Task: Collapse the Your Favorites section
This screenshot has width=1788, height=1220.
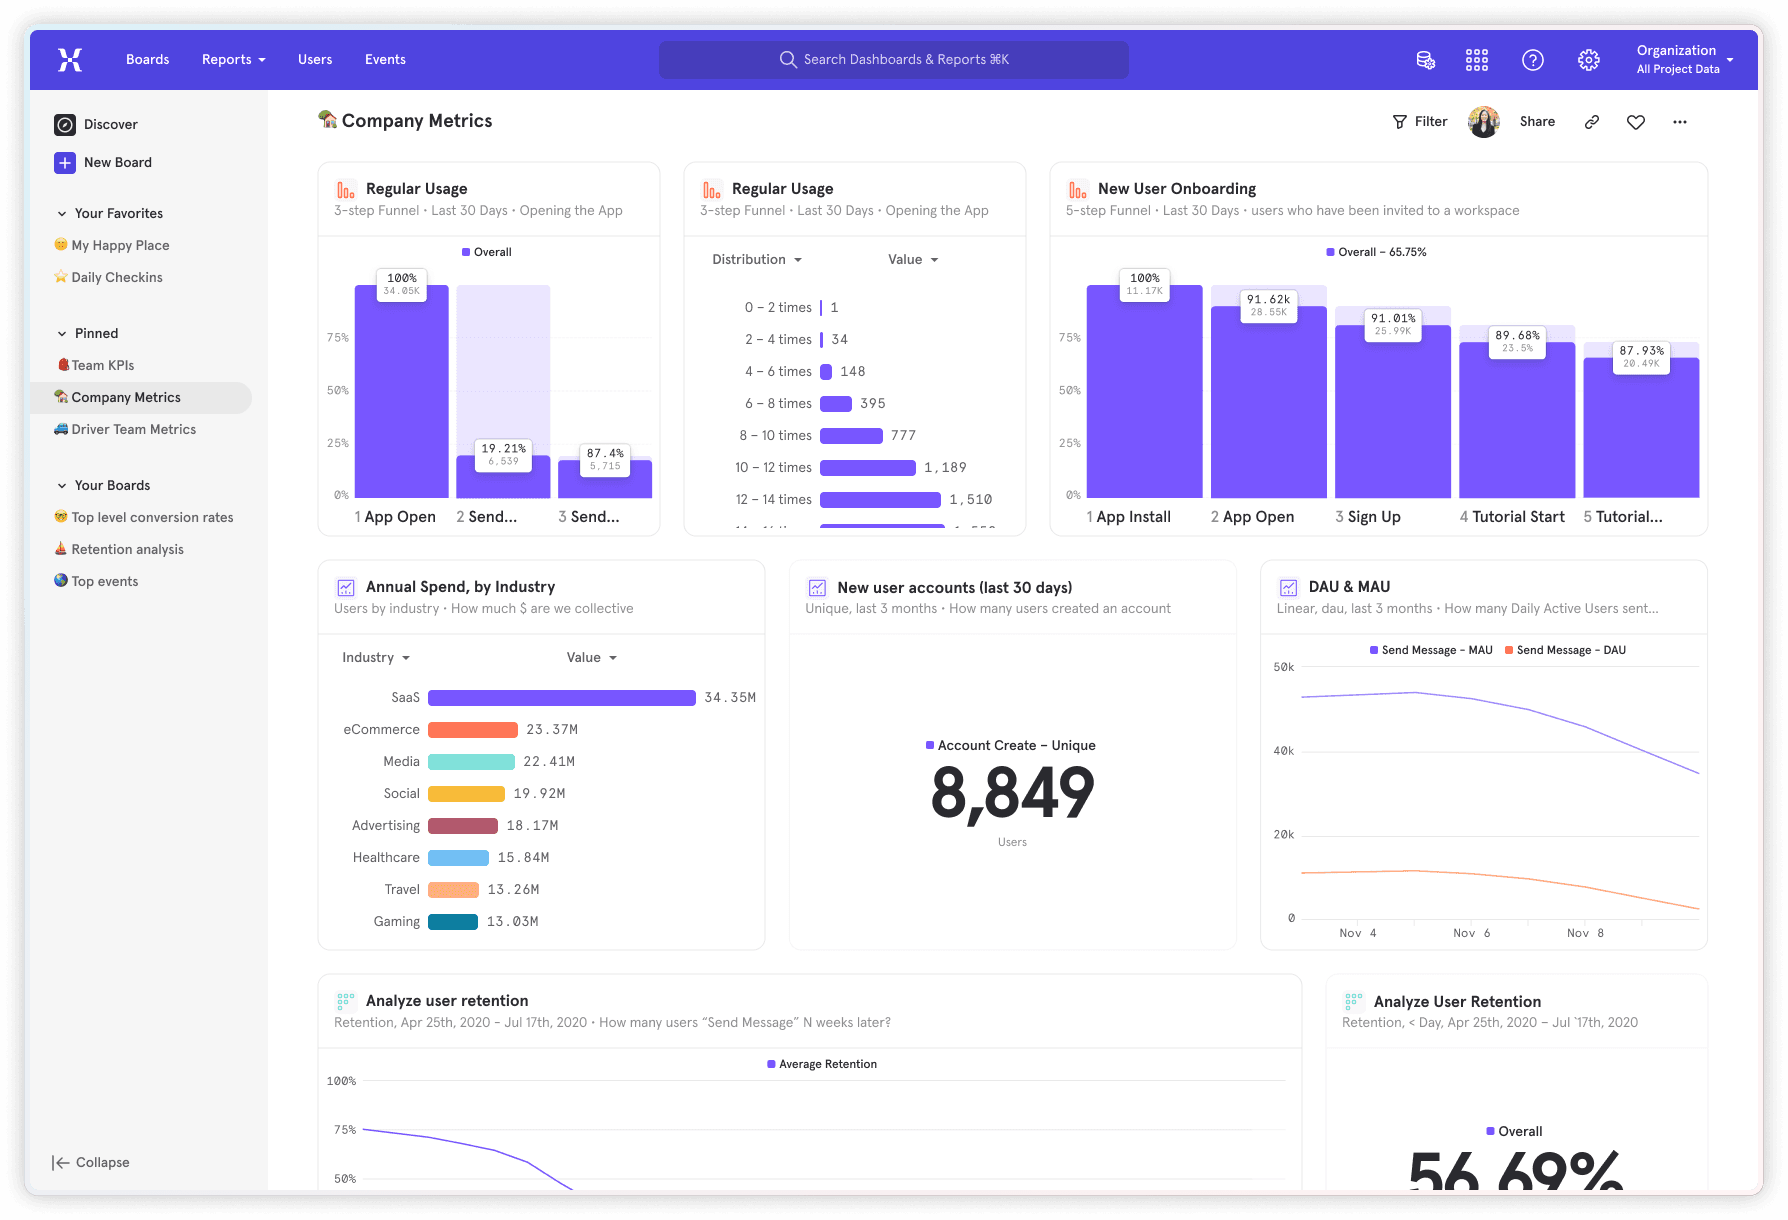Action: coord(62,214)
